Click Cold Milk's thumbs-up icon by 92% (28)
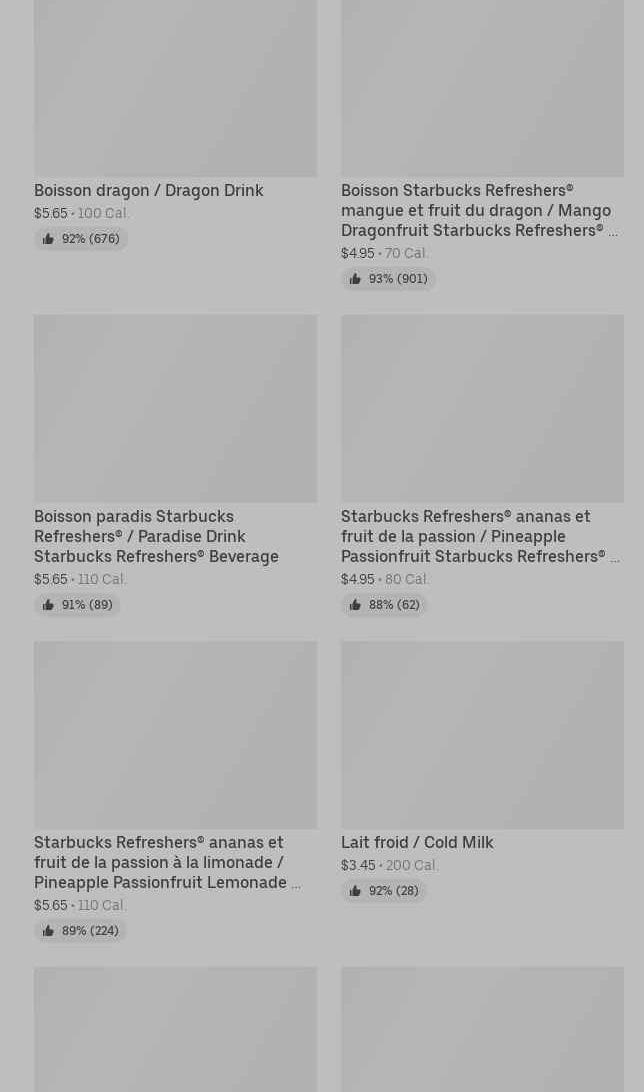This screenshot has width=644, height=1092. point(355,891)
